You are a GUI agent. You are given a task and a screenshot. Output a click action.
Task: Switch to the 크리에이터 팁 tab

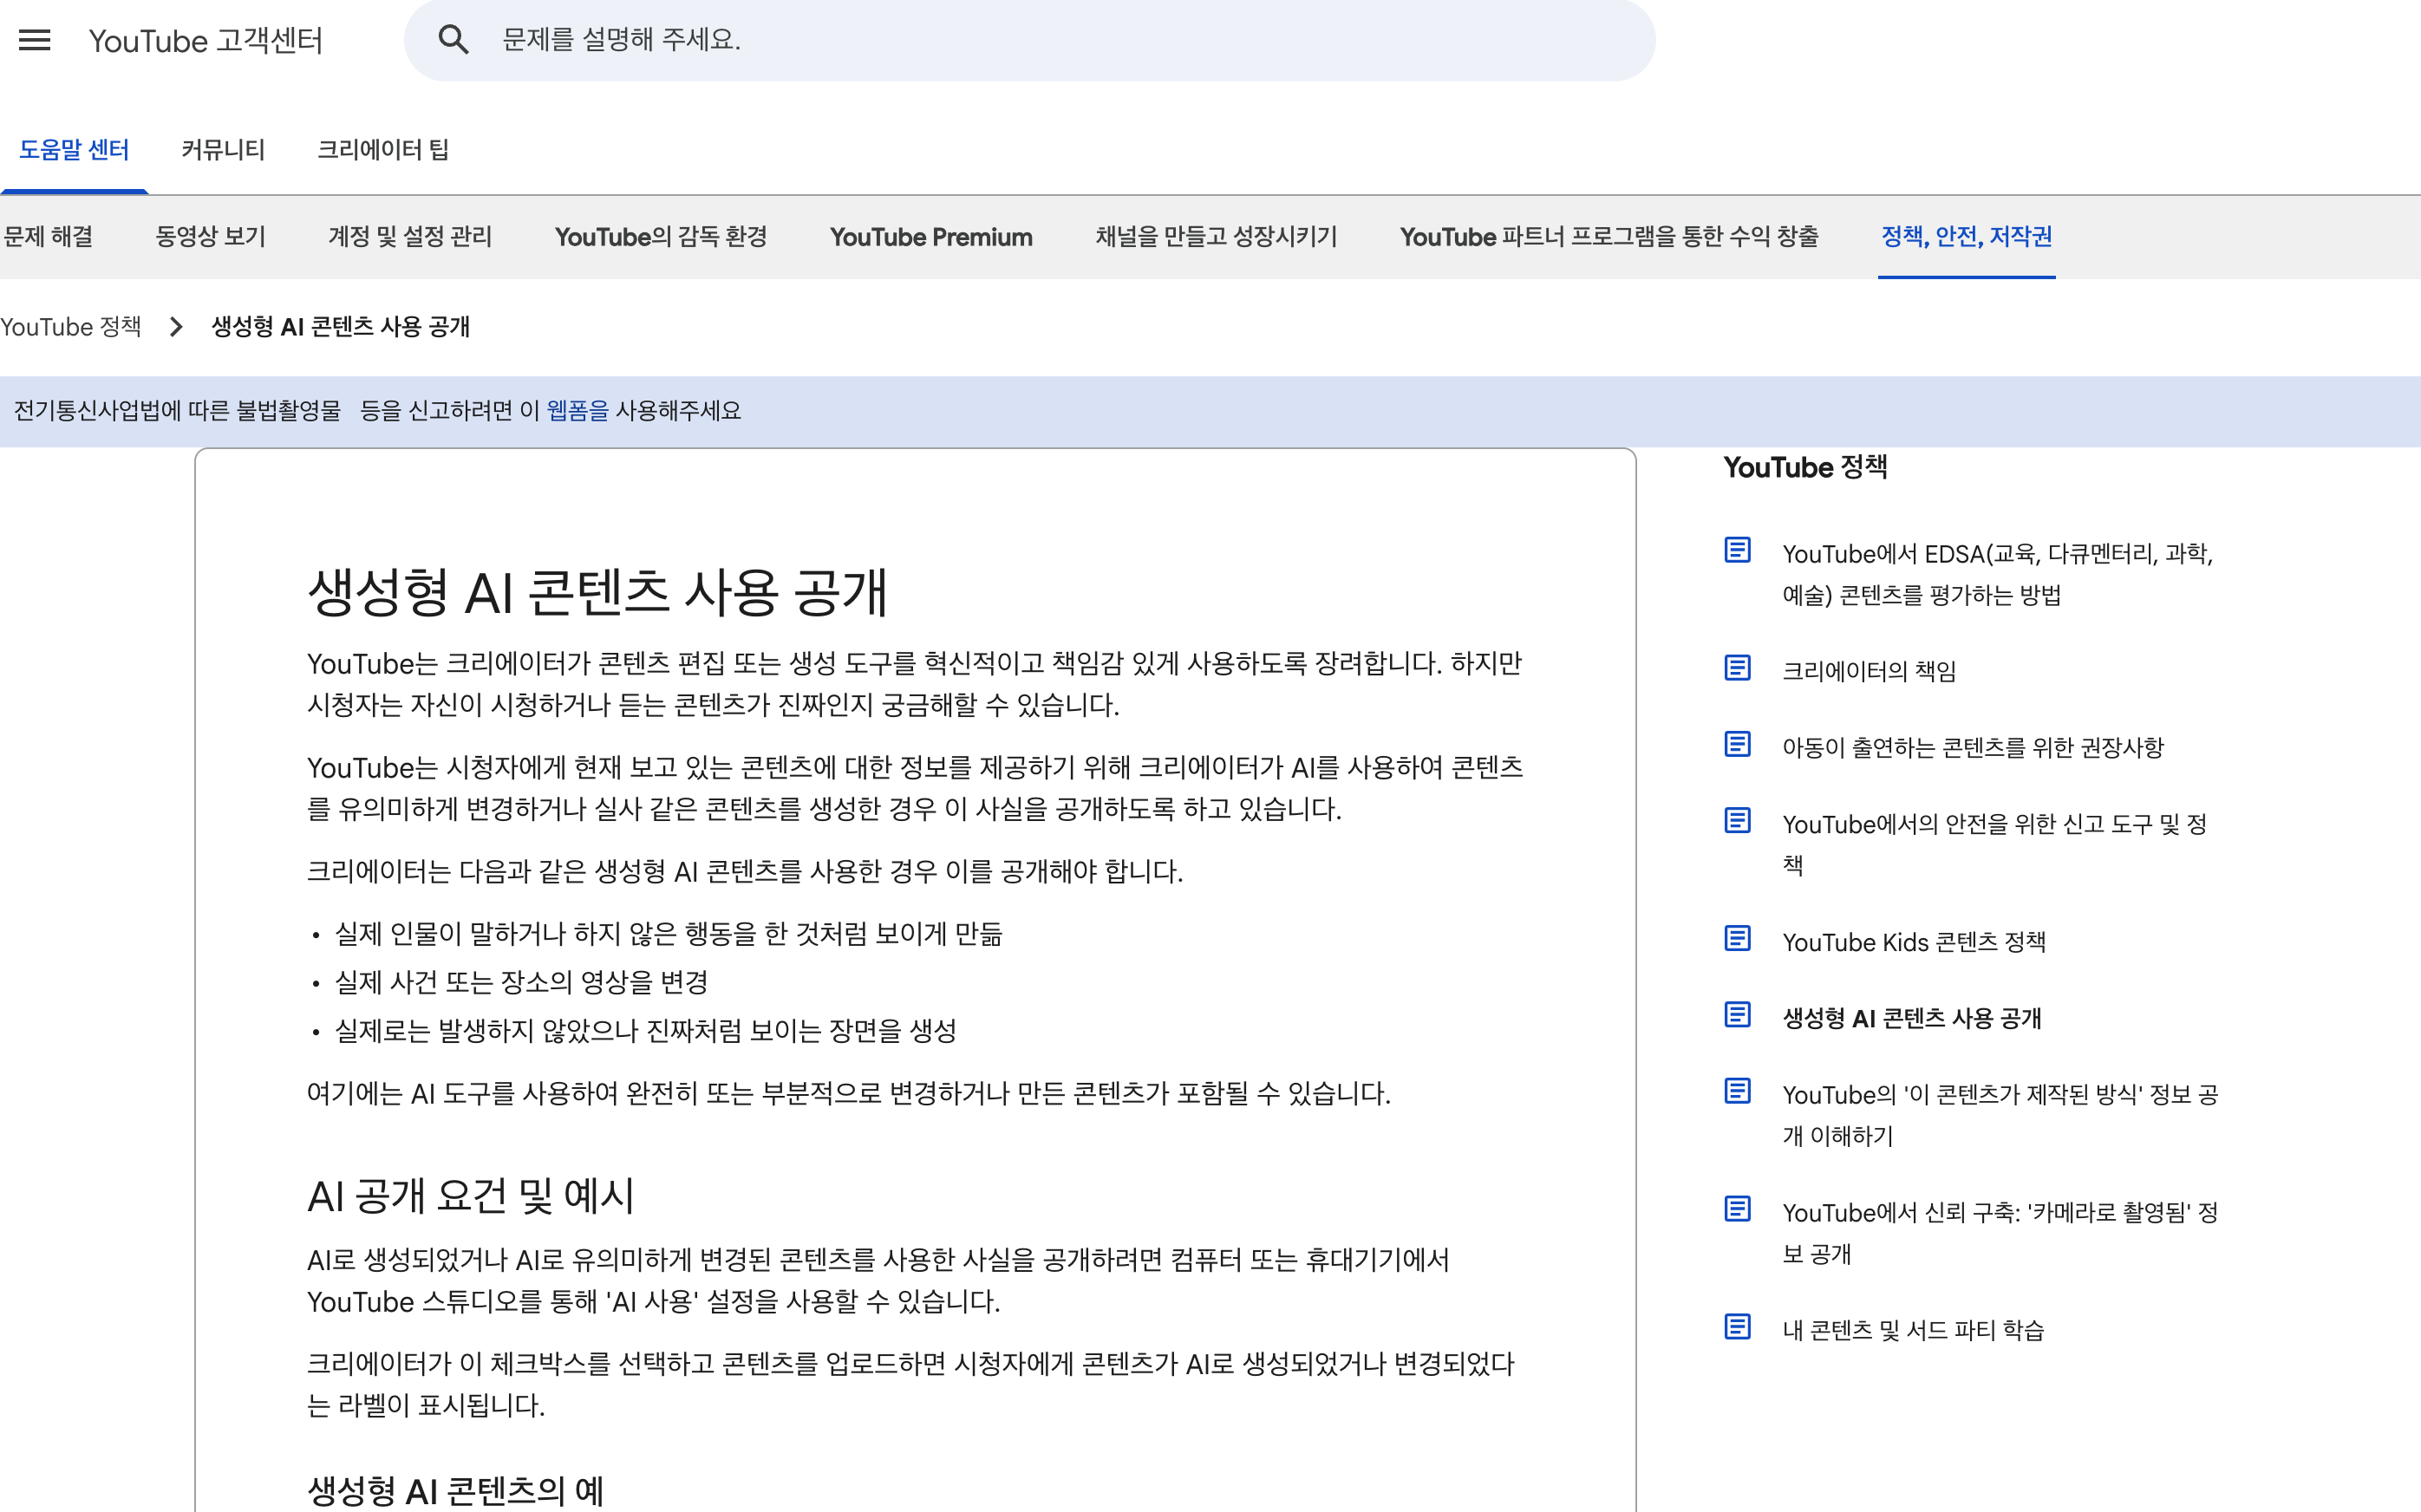pyautogui.click(x=383, y=150)
